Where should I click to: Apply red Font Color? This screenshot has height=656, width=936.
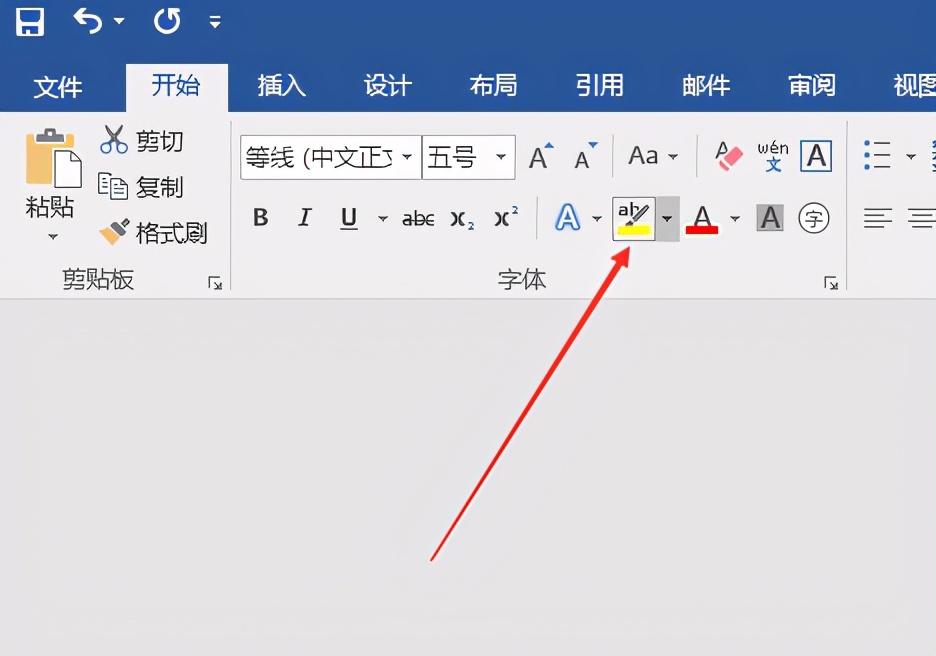coord(703,219)
